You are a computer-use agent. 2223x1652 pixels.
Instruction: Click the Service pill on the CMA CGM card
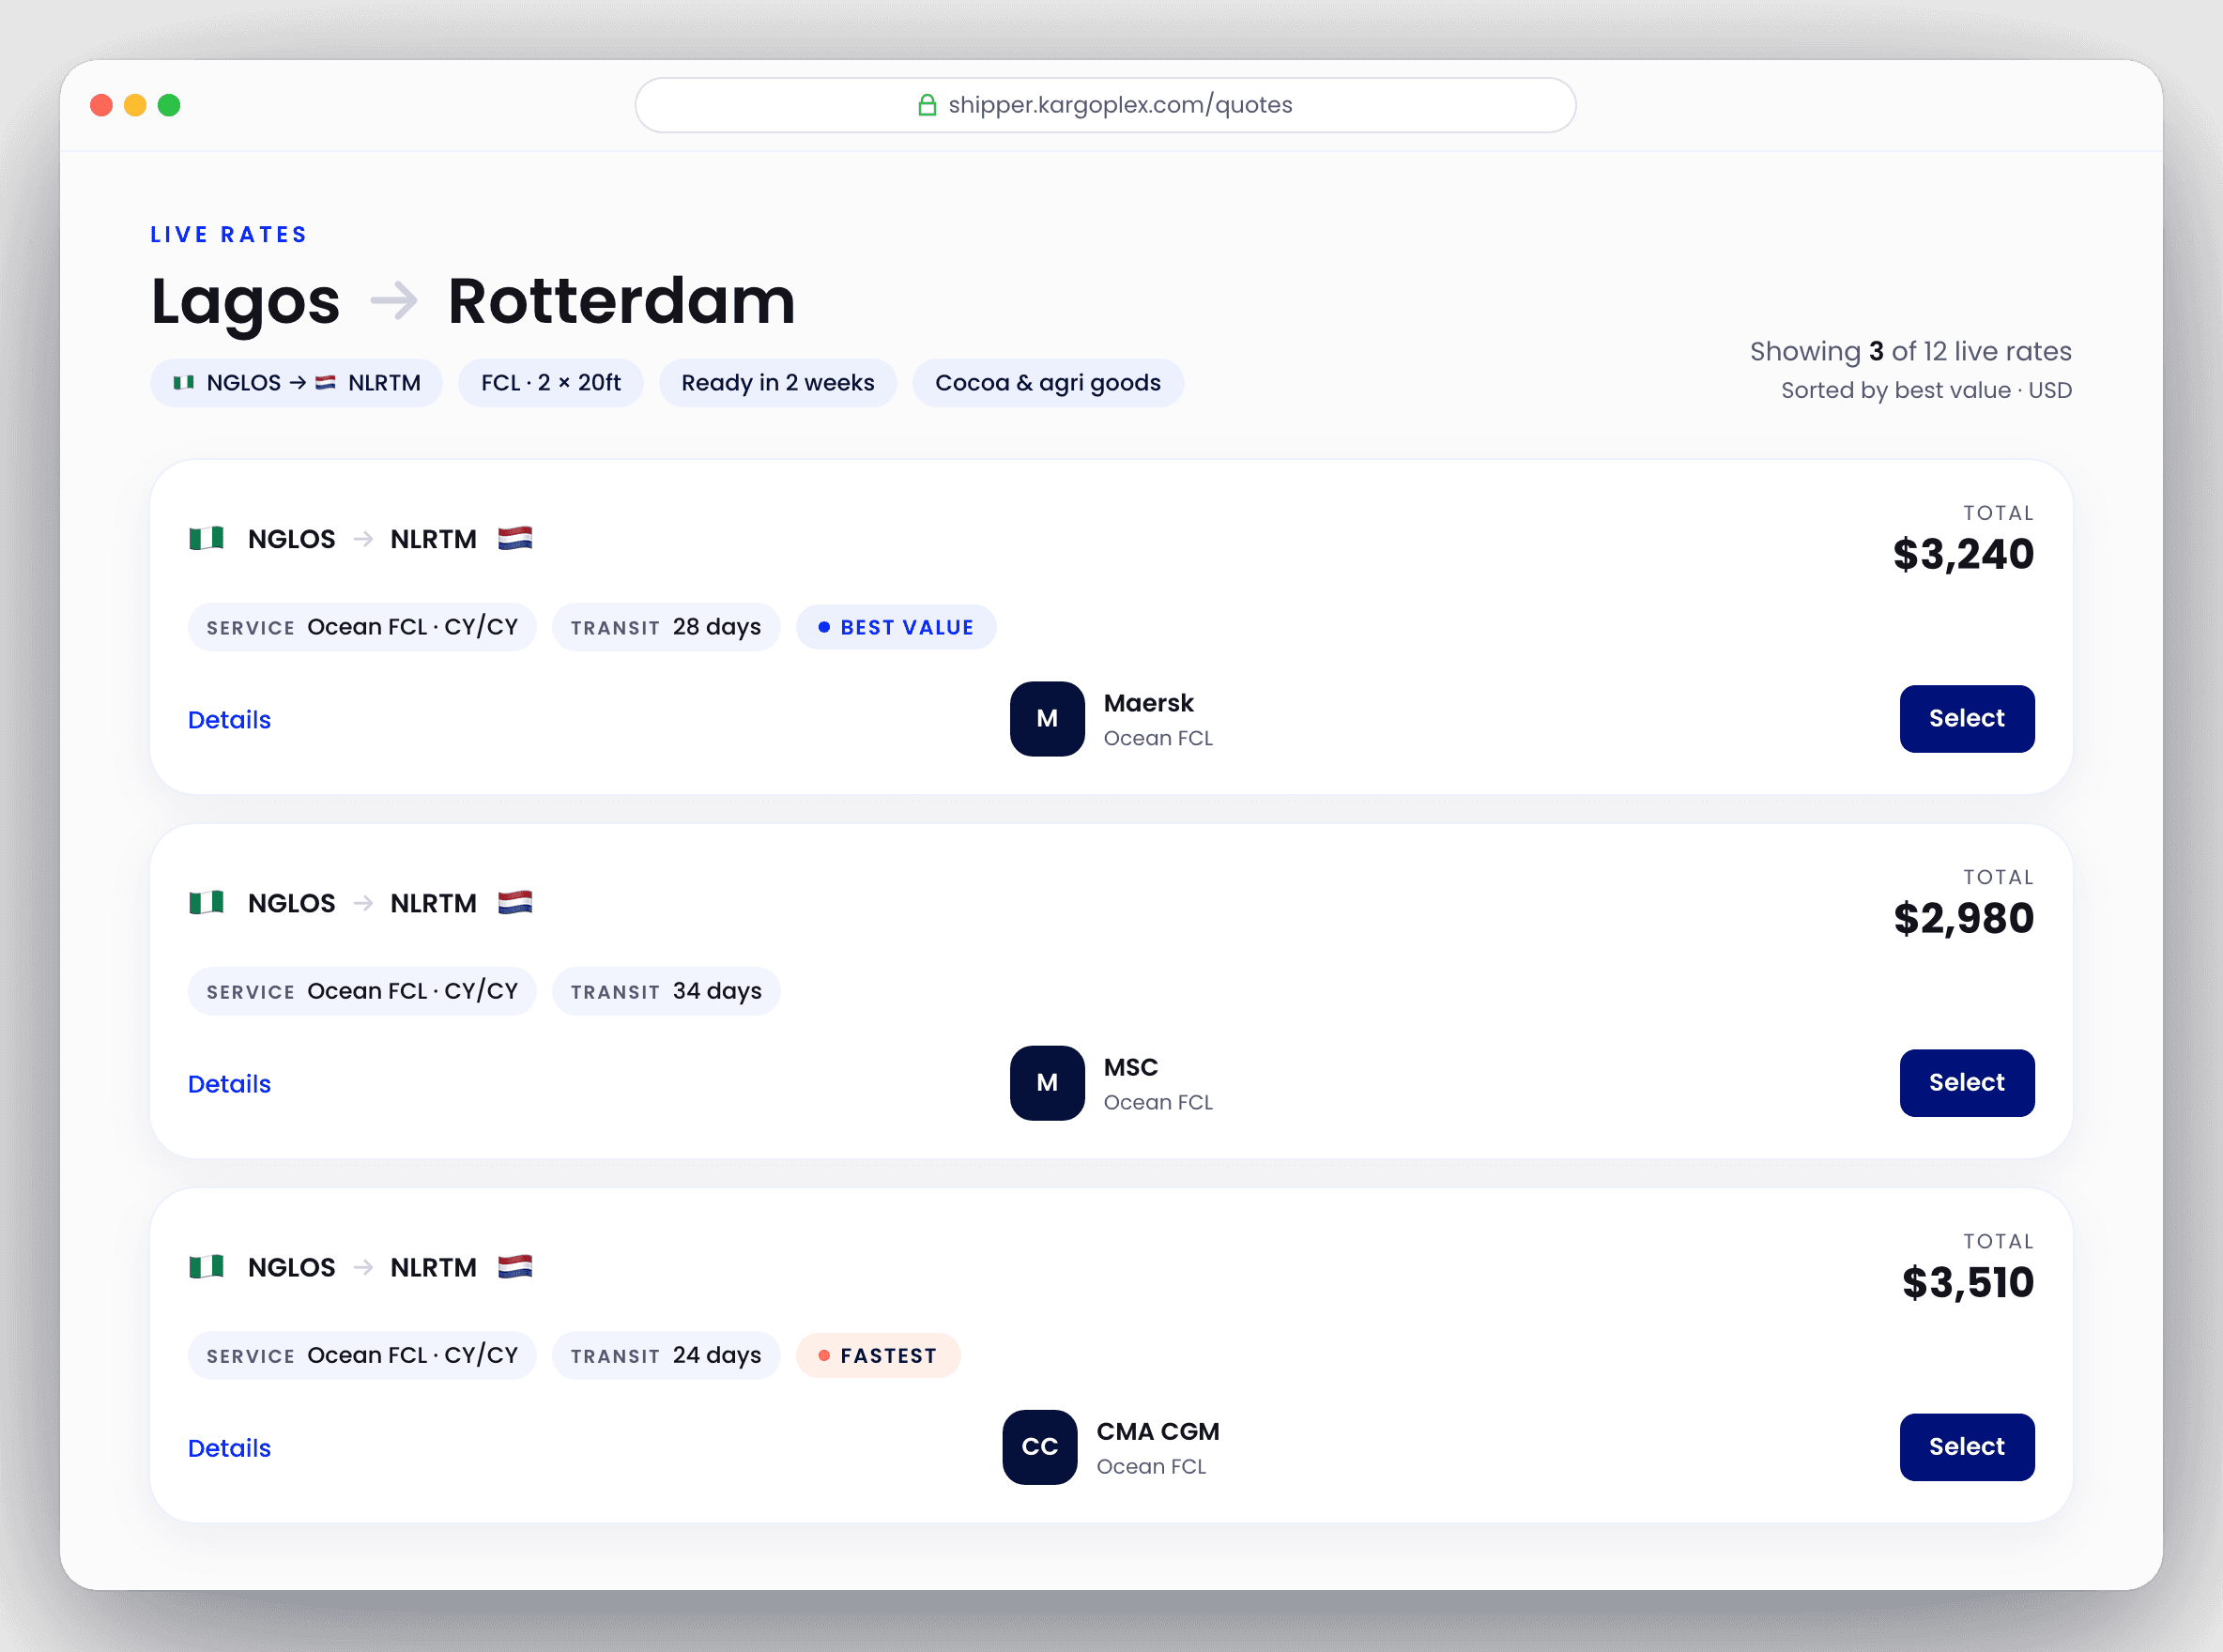pyautogui.click(x=362, y=1355)
